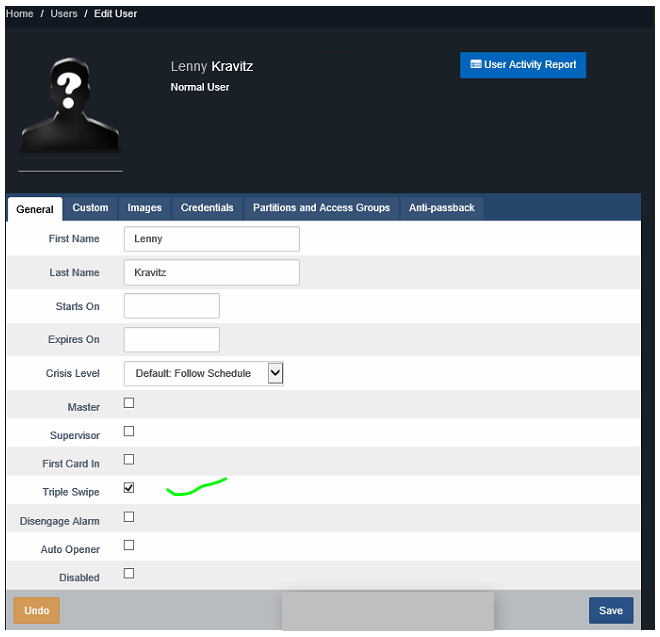Switch to the Anti-passback tab
Screen dimensions: 660x637
click(441, 208)
